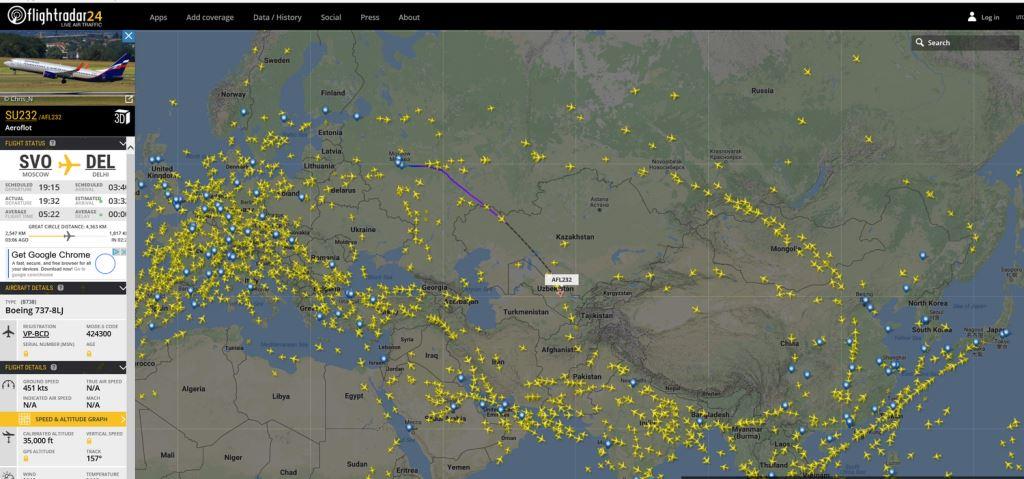Click lock icon under Vertical Speed

point(89,442)
